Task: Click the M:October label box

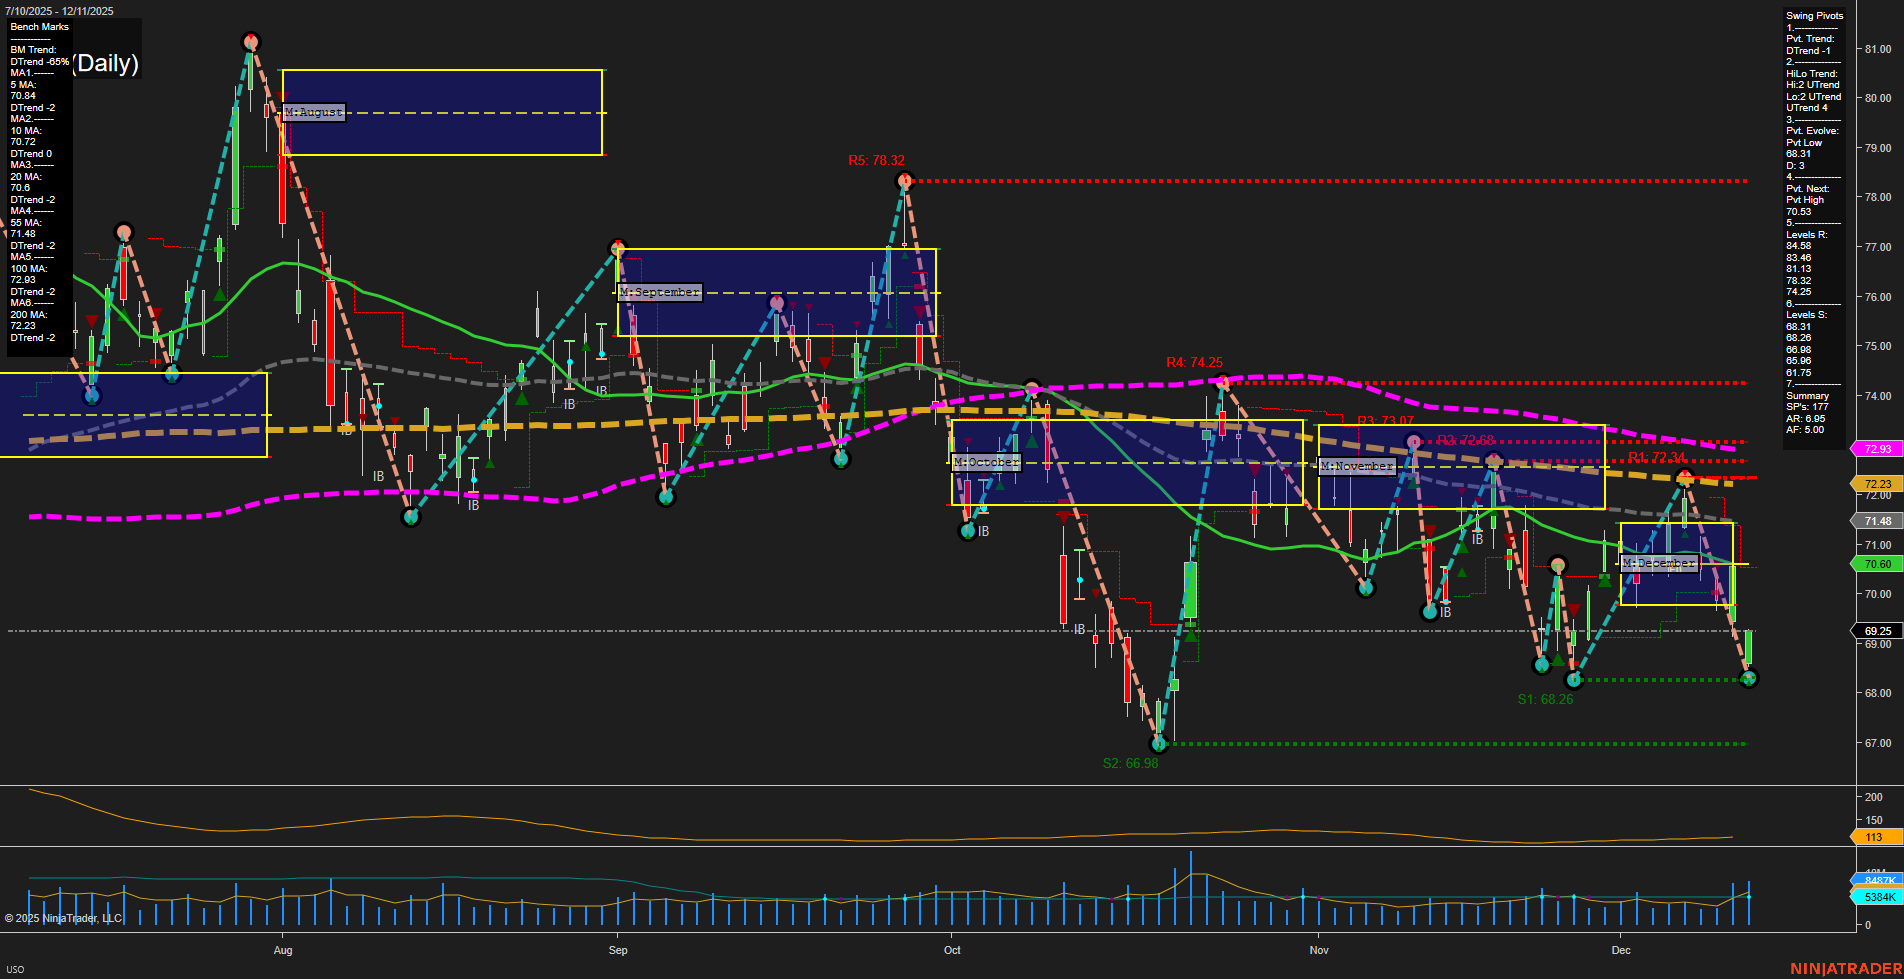Action: tap(986, 462)
